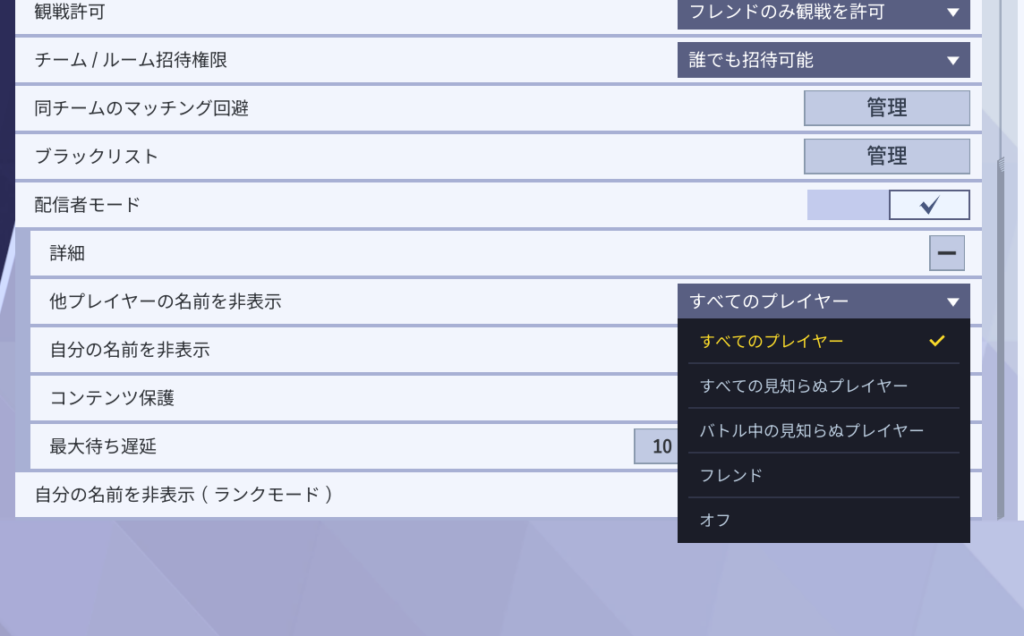Screen dimensions: 1024x636
Task: Open the 観戦許可 dropdown
Action: (823, 12)
